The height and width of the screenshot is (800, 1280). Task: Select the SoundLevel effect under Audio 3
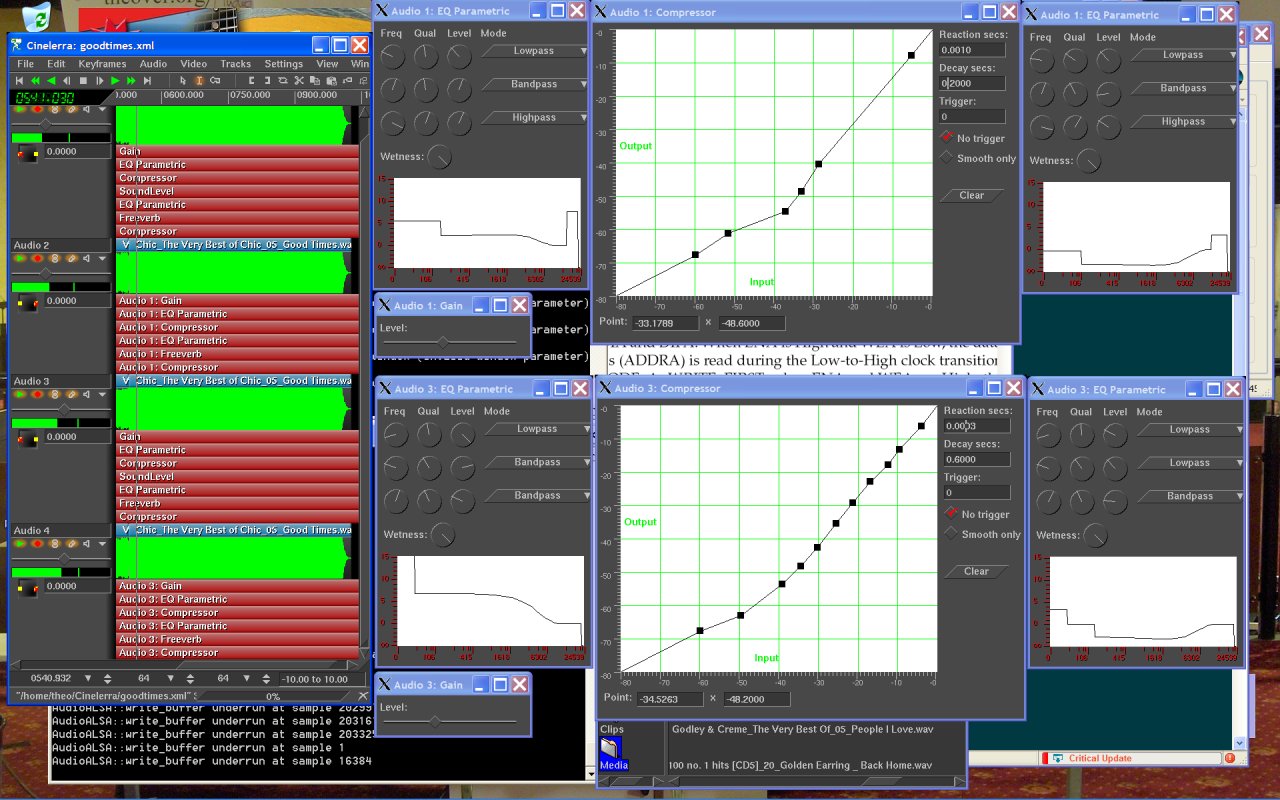[238, 477]
